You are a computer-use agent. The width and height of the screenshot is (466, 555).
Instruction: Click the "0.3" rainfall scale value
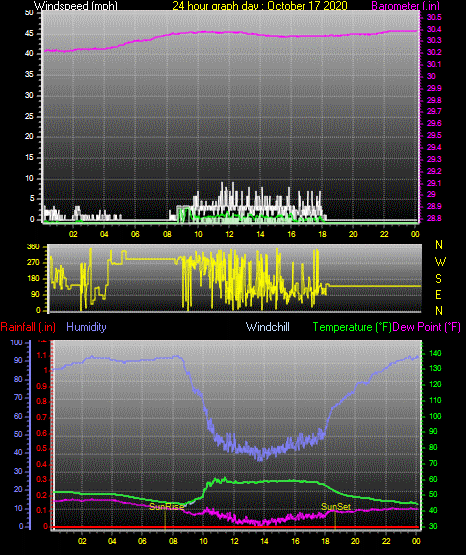[42, 480]
